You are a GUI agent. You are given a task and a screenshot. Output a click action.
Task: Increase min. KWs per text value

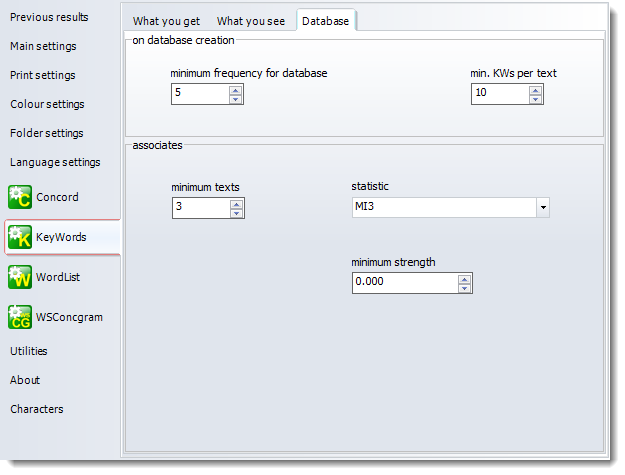tap(536, 89)
